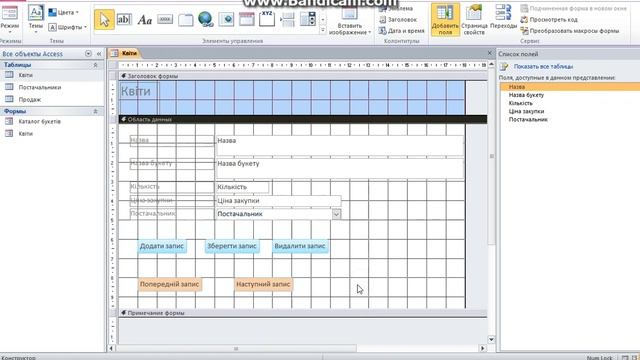Close the Квіти form design tab
This screenshot has height=360, width=640.
click(x=490, y=53)
